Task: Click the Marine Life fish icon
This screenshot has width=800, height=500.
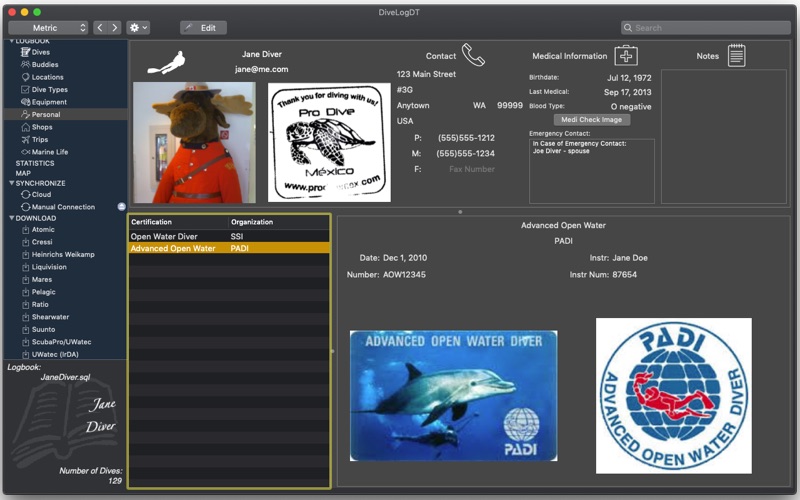Action: point(25,152)
